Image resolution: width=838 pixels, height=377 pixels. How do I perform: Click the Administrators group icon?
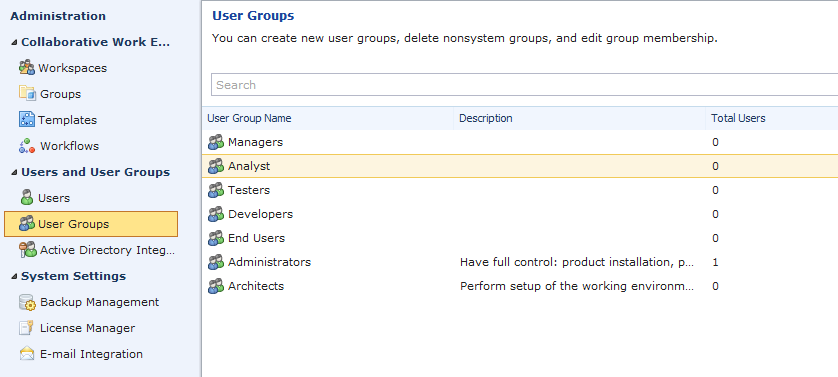(x=216, y=263)
